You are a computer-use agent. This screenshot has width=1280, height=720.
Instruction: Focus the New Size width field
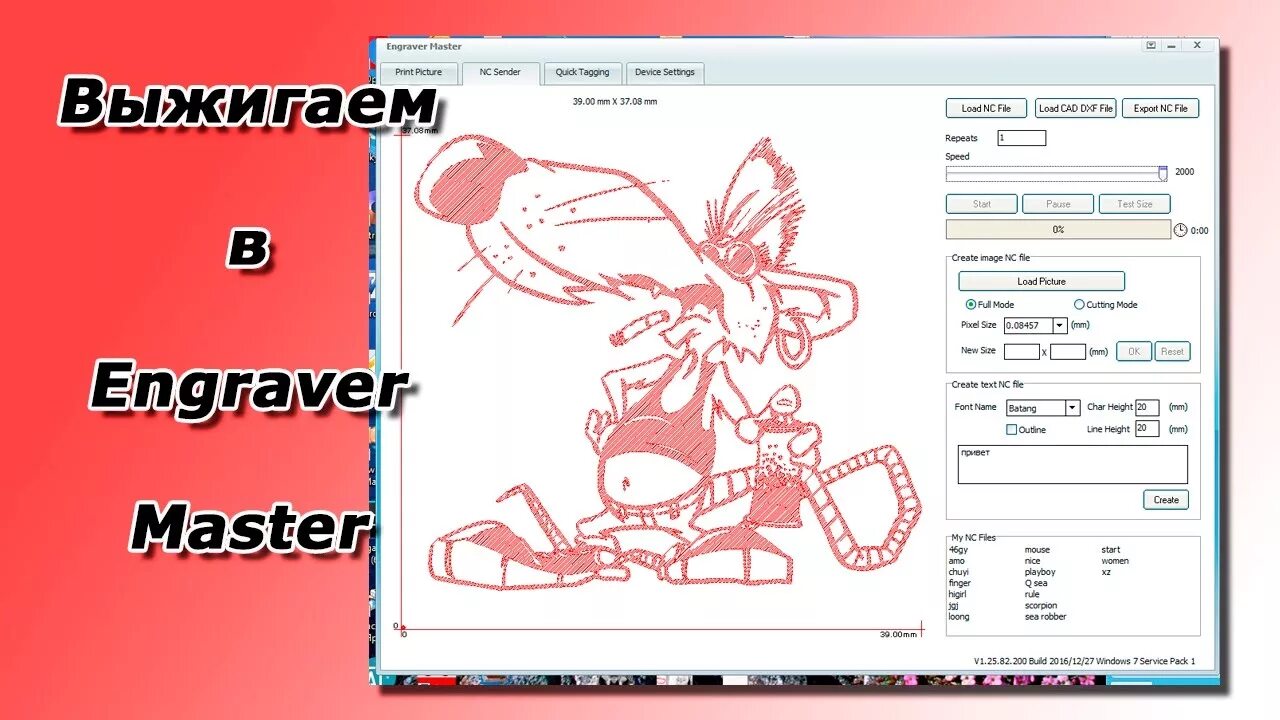1022,352
